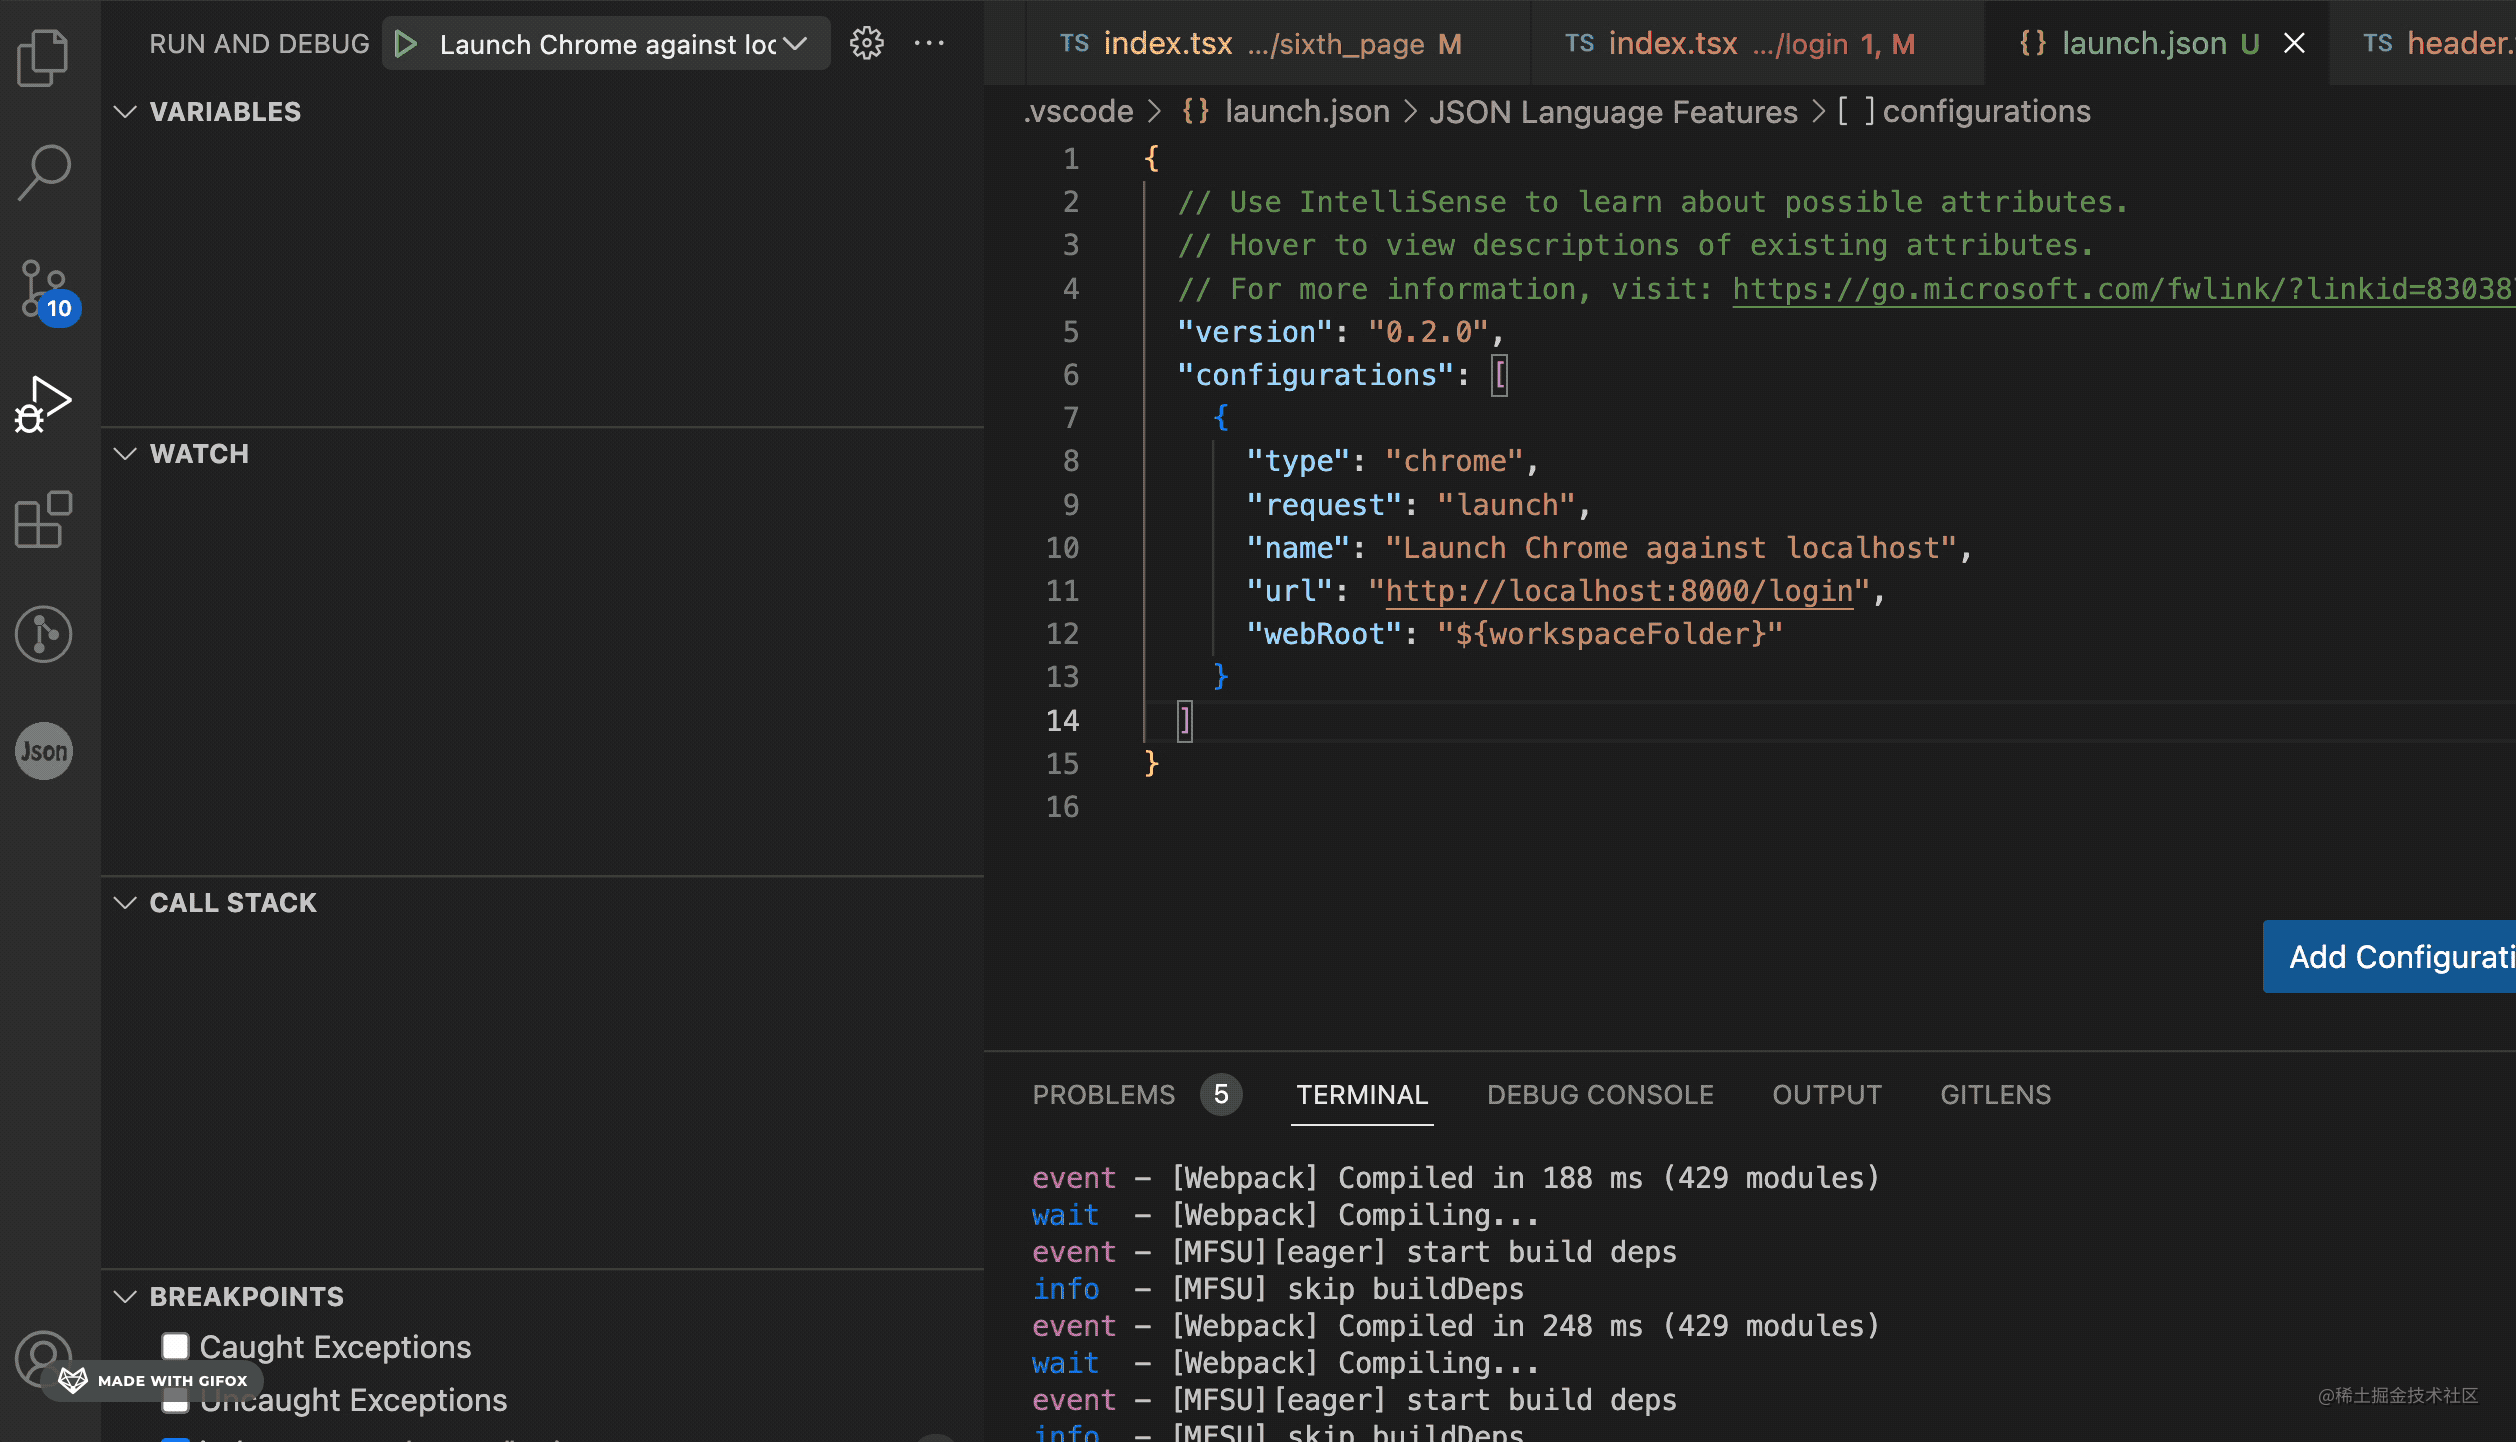The height and width of the screenshot is (1442, 2516).
Task: Click the green Start Debugging play button
Action: coord(405,44)
